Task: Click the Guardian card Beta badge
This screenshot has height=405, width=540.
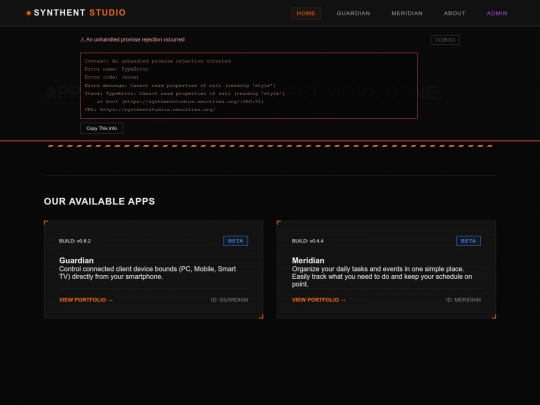Action: [x=236, y=241]
